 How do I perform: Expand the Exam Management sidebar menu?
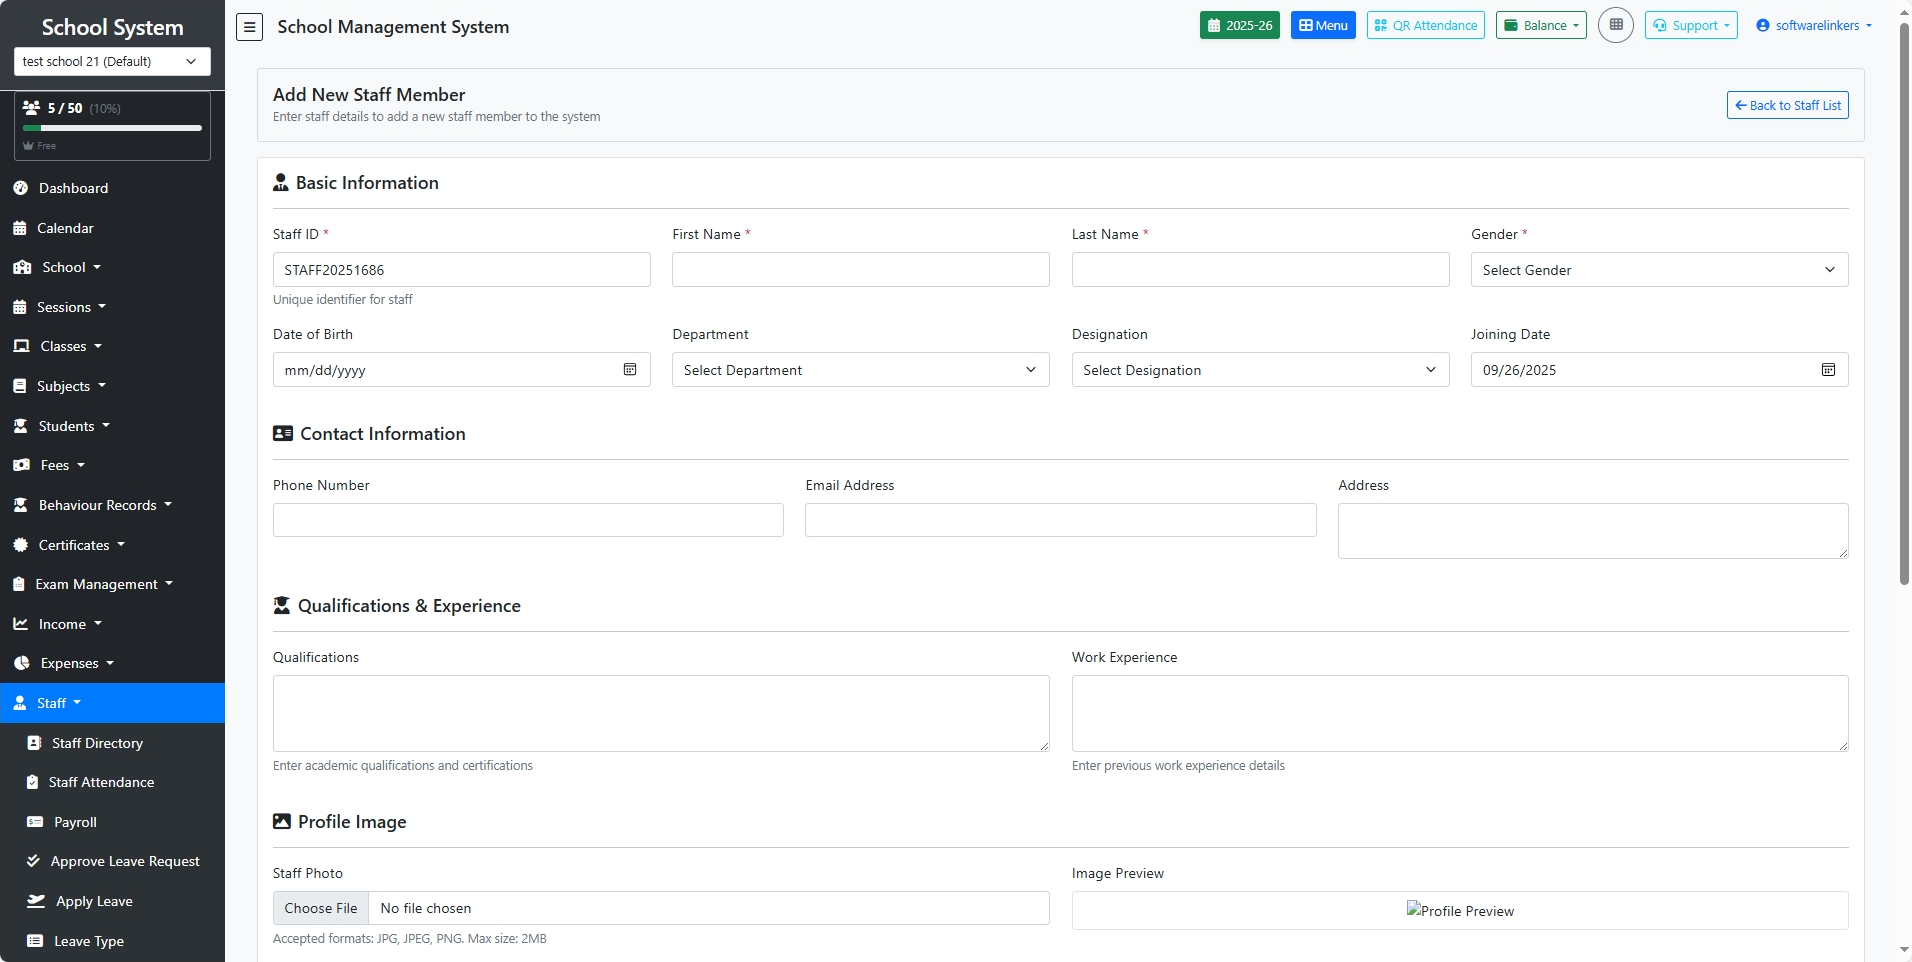[x=96, y=584]
